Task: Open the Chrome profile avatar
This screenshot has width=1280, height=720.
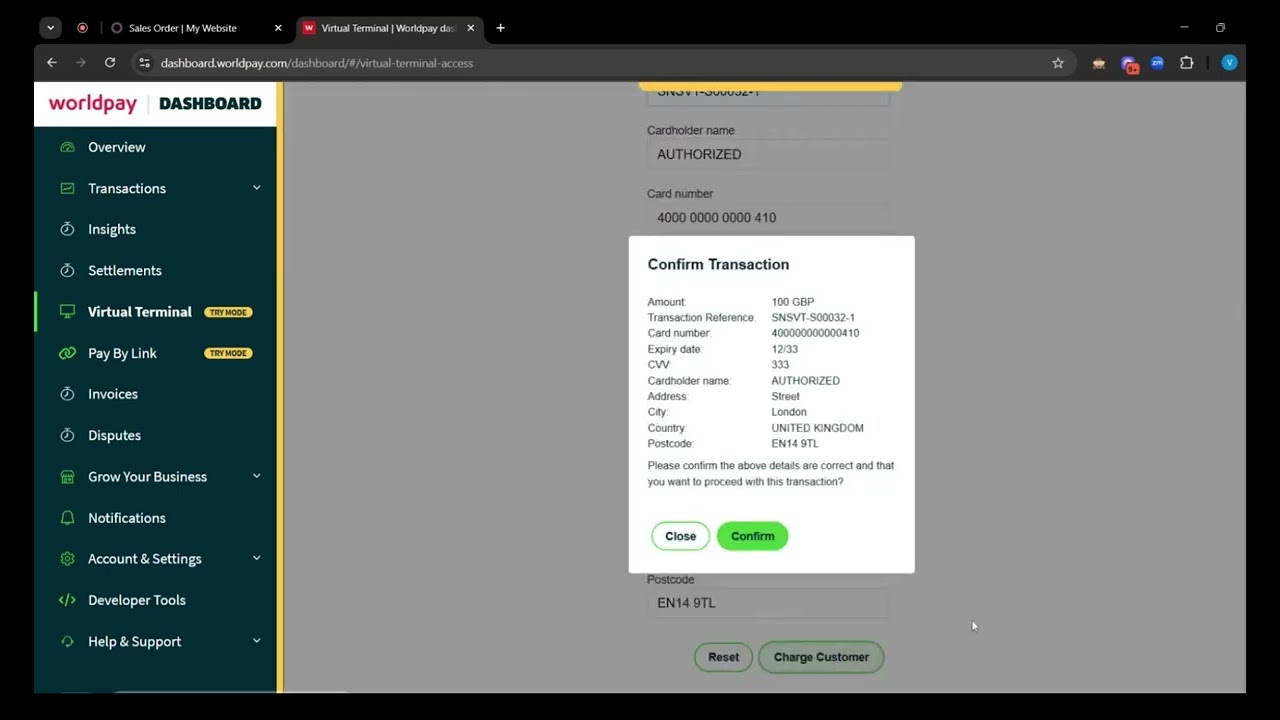Action: tap(1229, 63)
